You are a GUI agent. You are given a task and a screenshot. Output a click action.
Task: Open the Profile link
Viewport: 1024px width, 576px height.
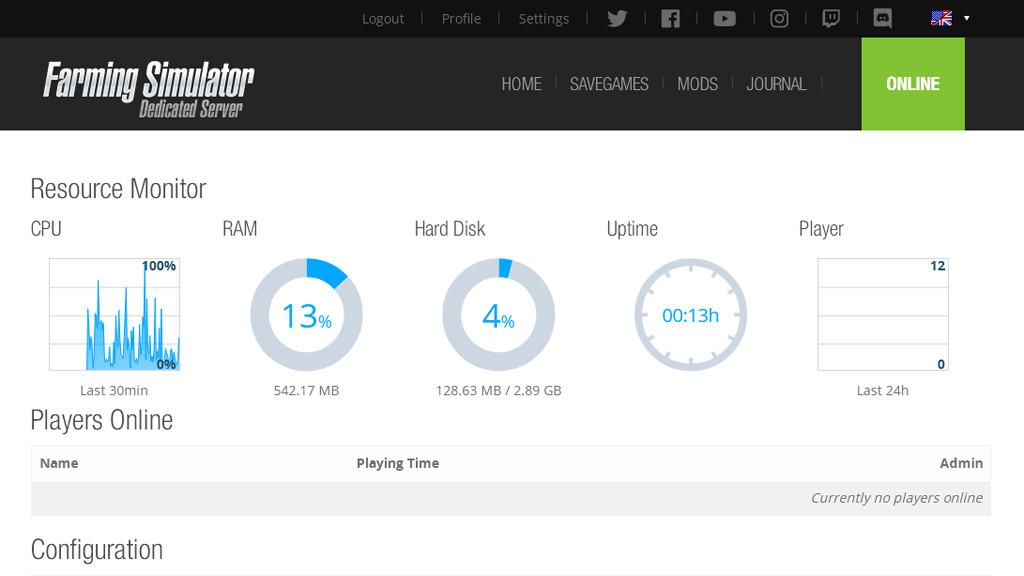(x=461, y=18)
